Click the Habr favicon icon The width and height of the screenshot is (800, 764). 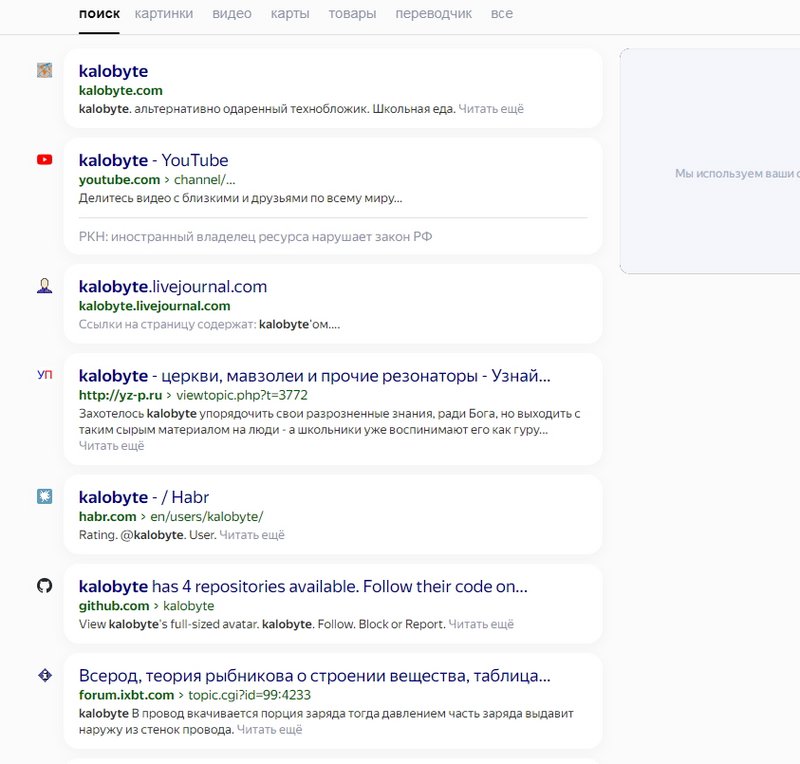[x=44, y=496]
